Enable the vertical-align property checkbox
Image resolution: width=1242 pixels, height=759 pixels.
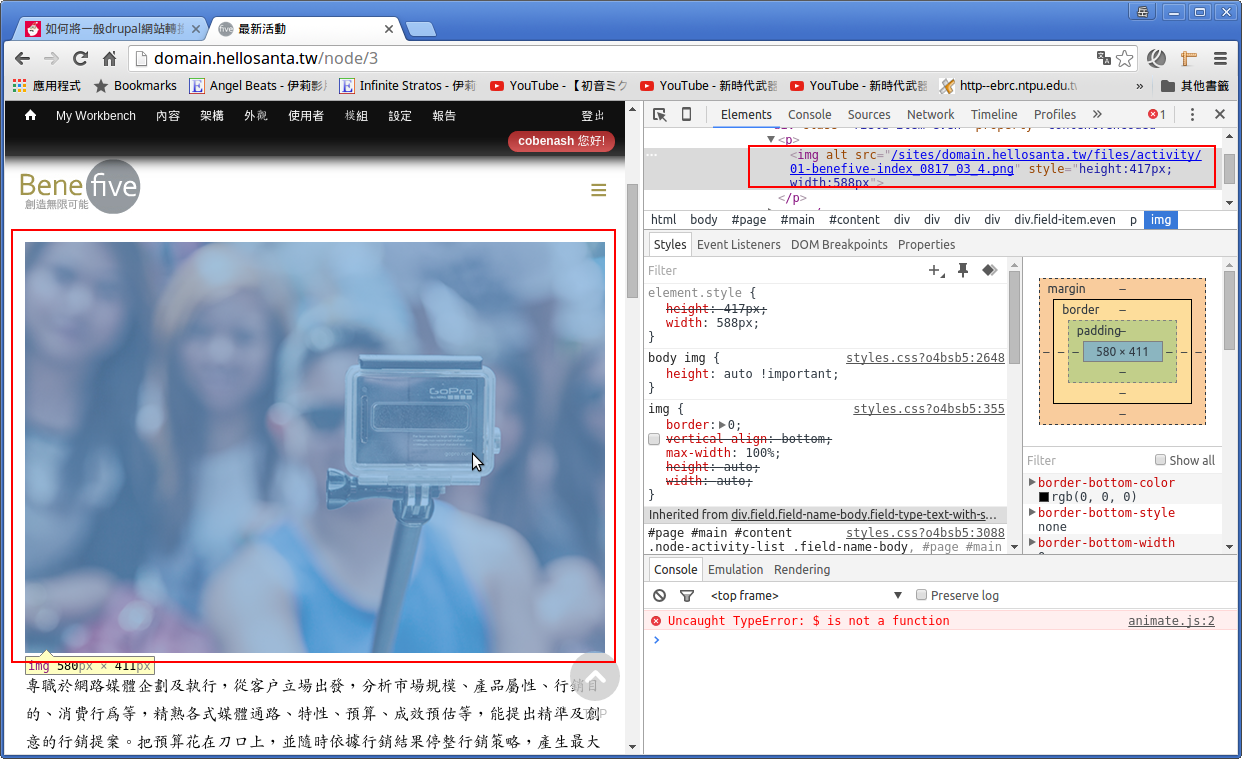click(654, 439)
